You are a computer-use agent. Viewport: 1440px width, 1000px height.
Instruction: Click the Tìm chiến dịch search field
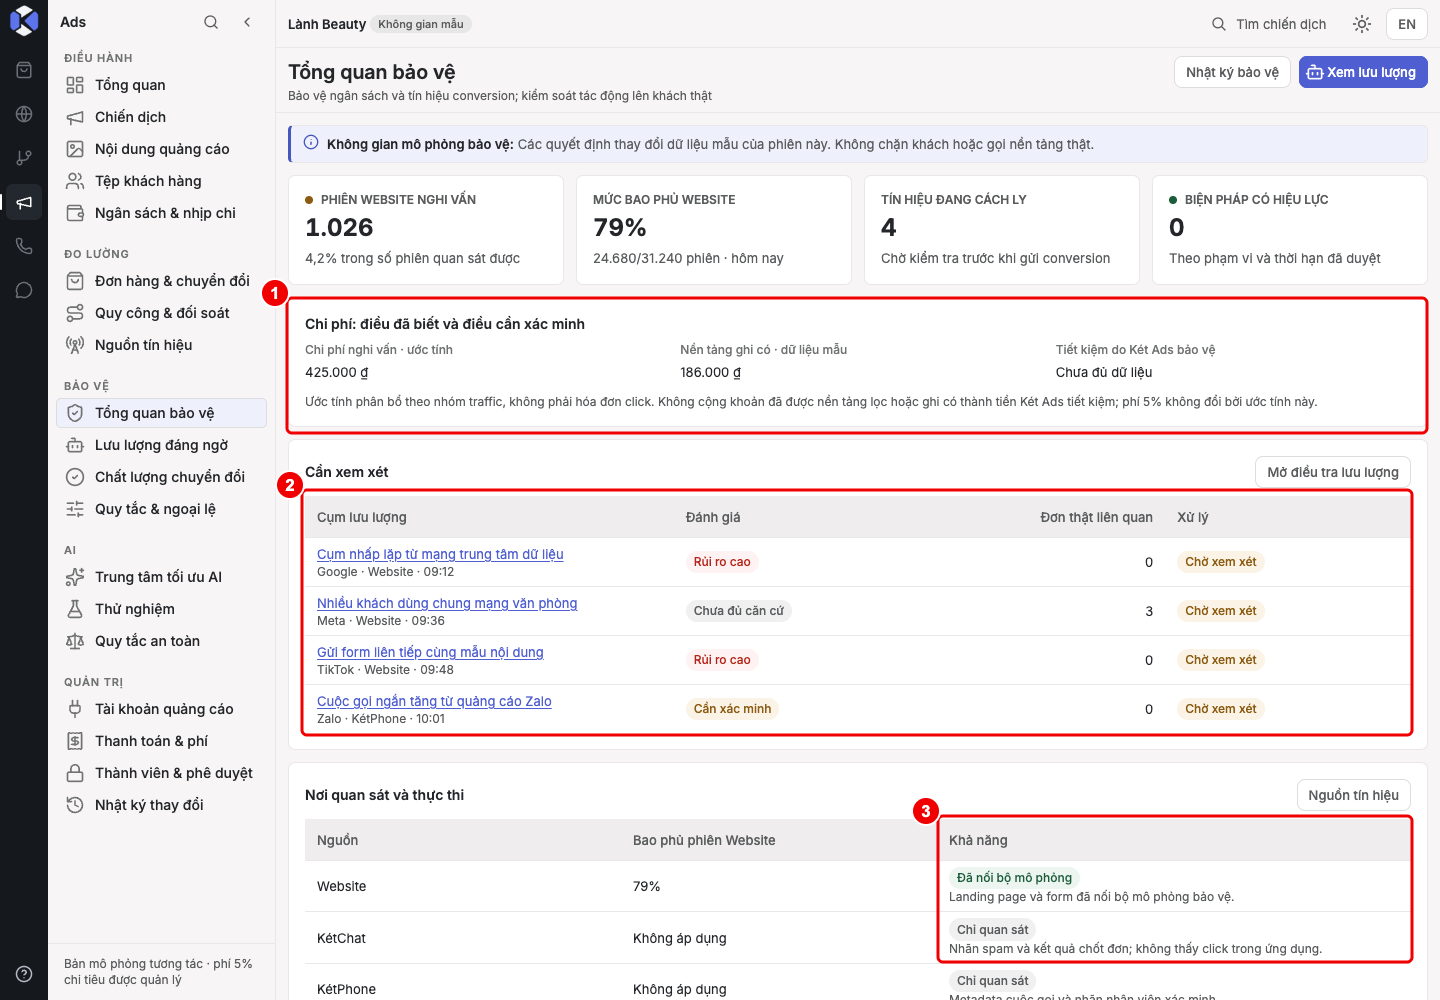(x=1270, y=24)
